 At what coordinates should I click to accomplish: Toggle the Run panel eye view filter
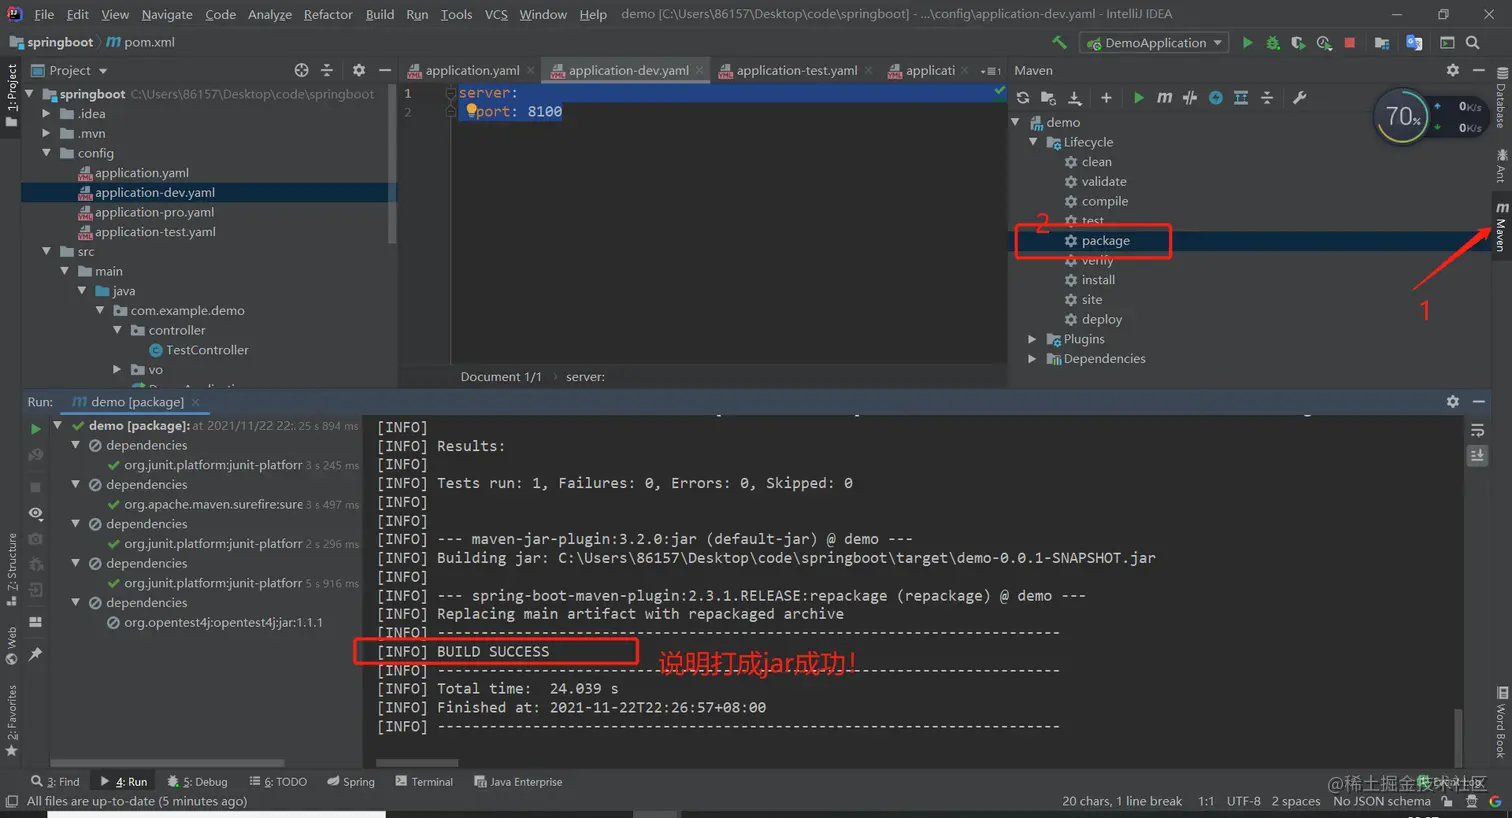[35, 513]
